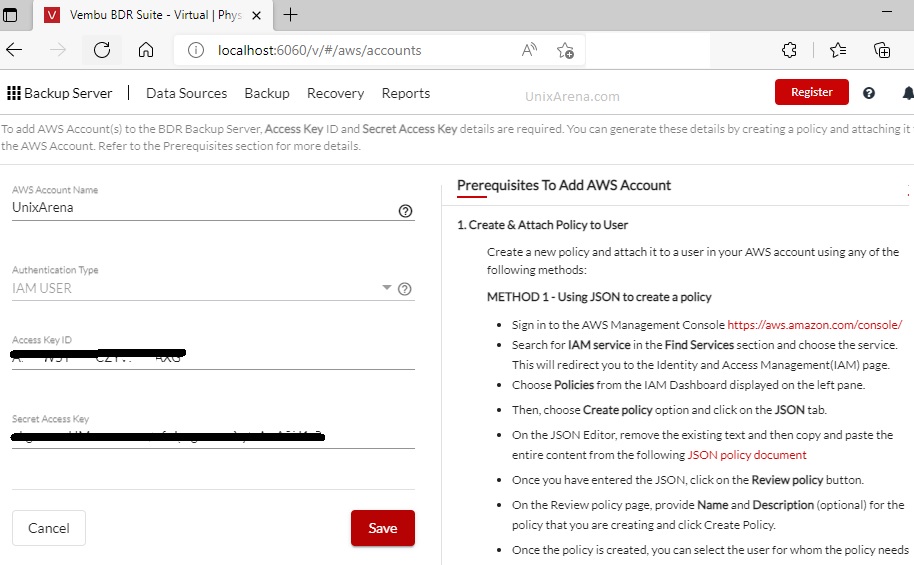
Task: Open the notifications bell icon
Action: tap(908, 93)
